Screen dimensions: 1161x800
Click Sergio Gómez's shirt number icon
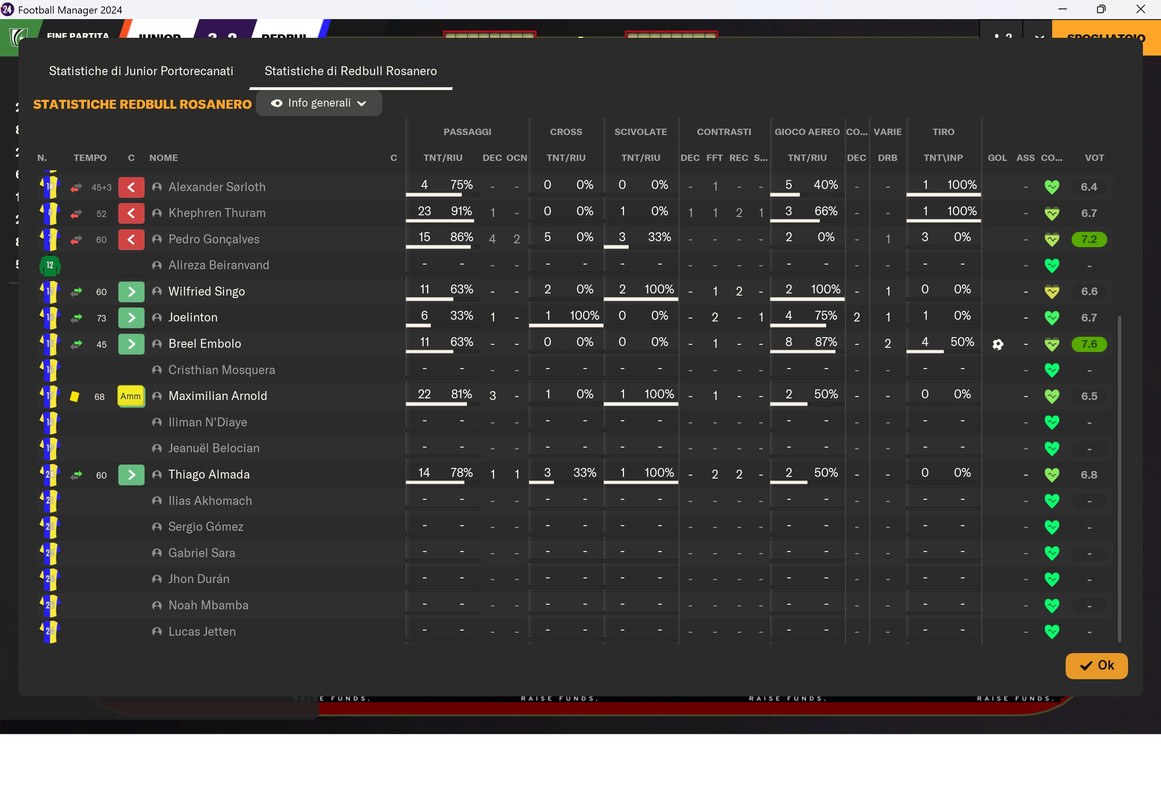point(50,527)
